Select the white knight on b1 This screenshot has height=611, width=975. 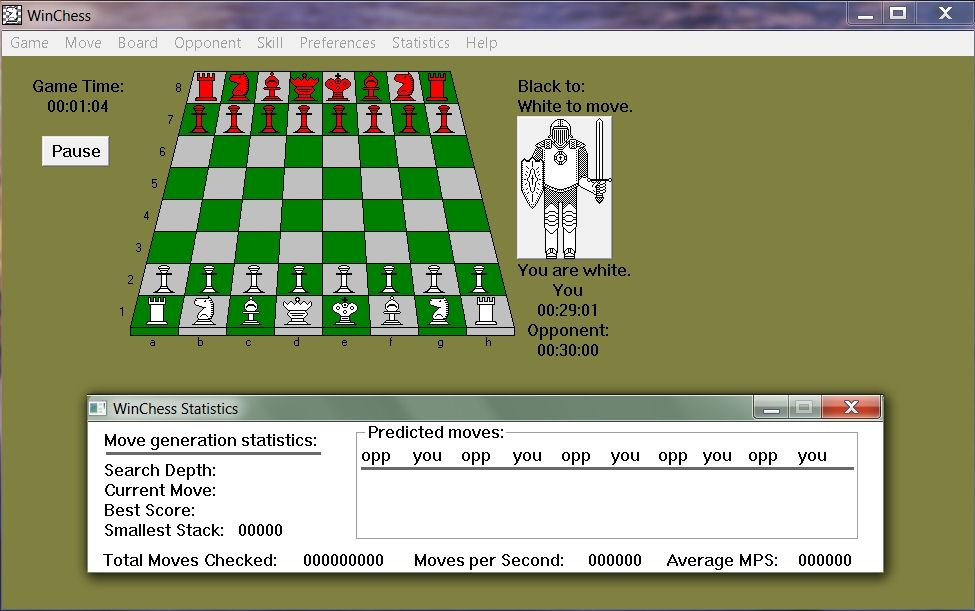pos(204,311)
